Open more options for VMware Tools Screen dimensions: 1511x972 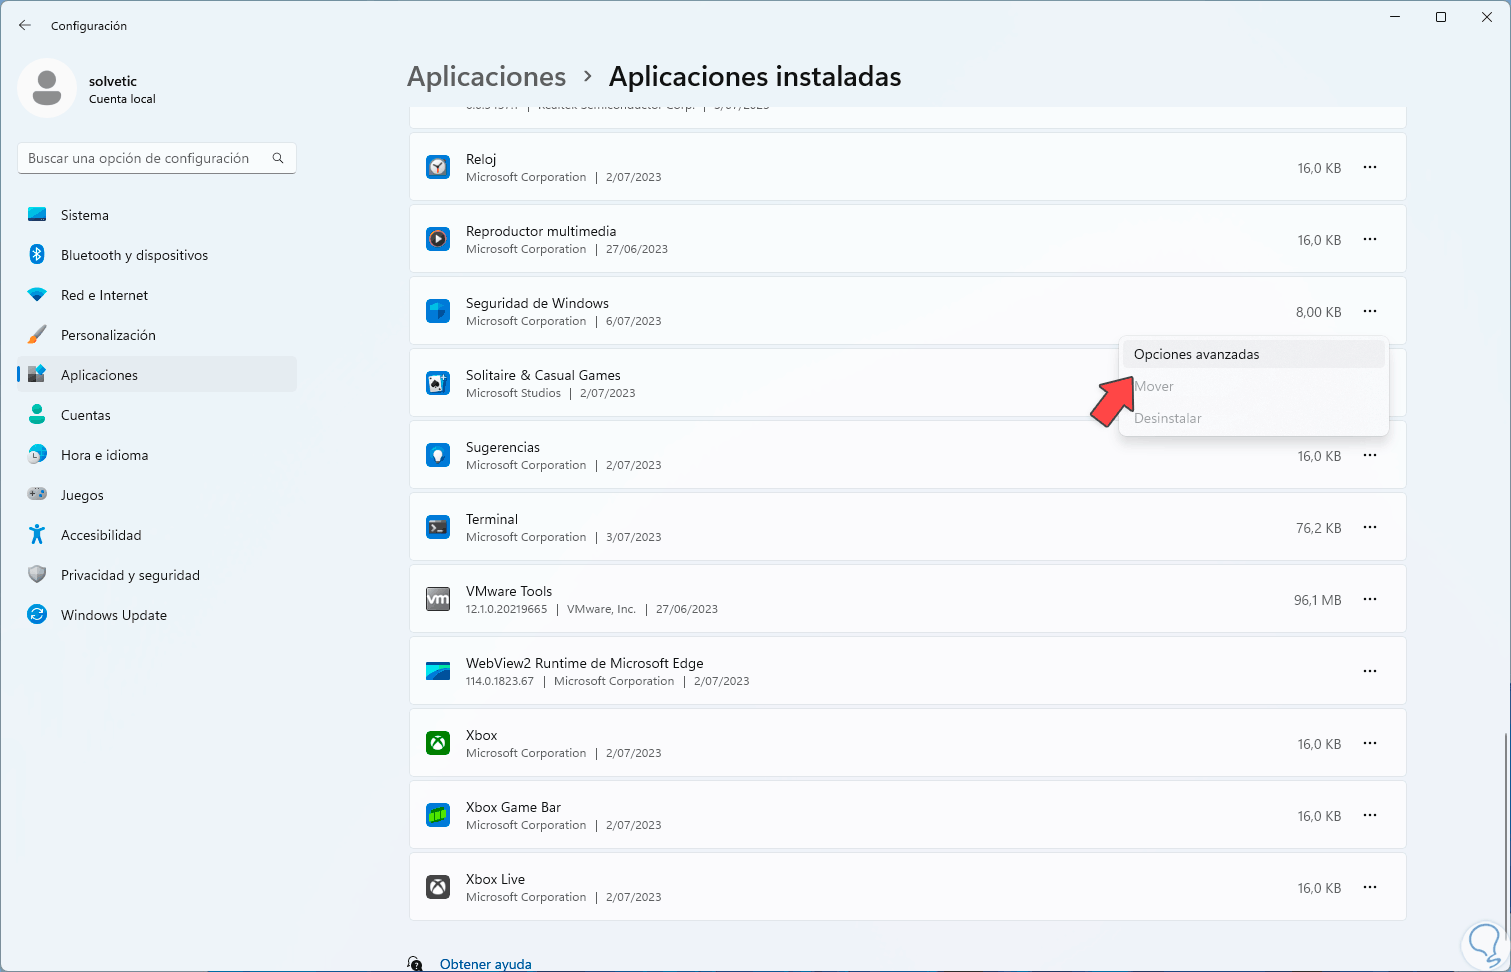click(x=1370, y=599)
